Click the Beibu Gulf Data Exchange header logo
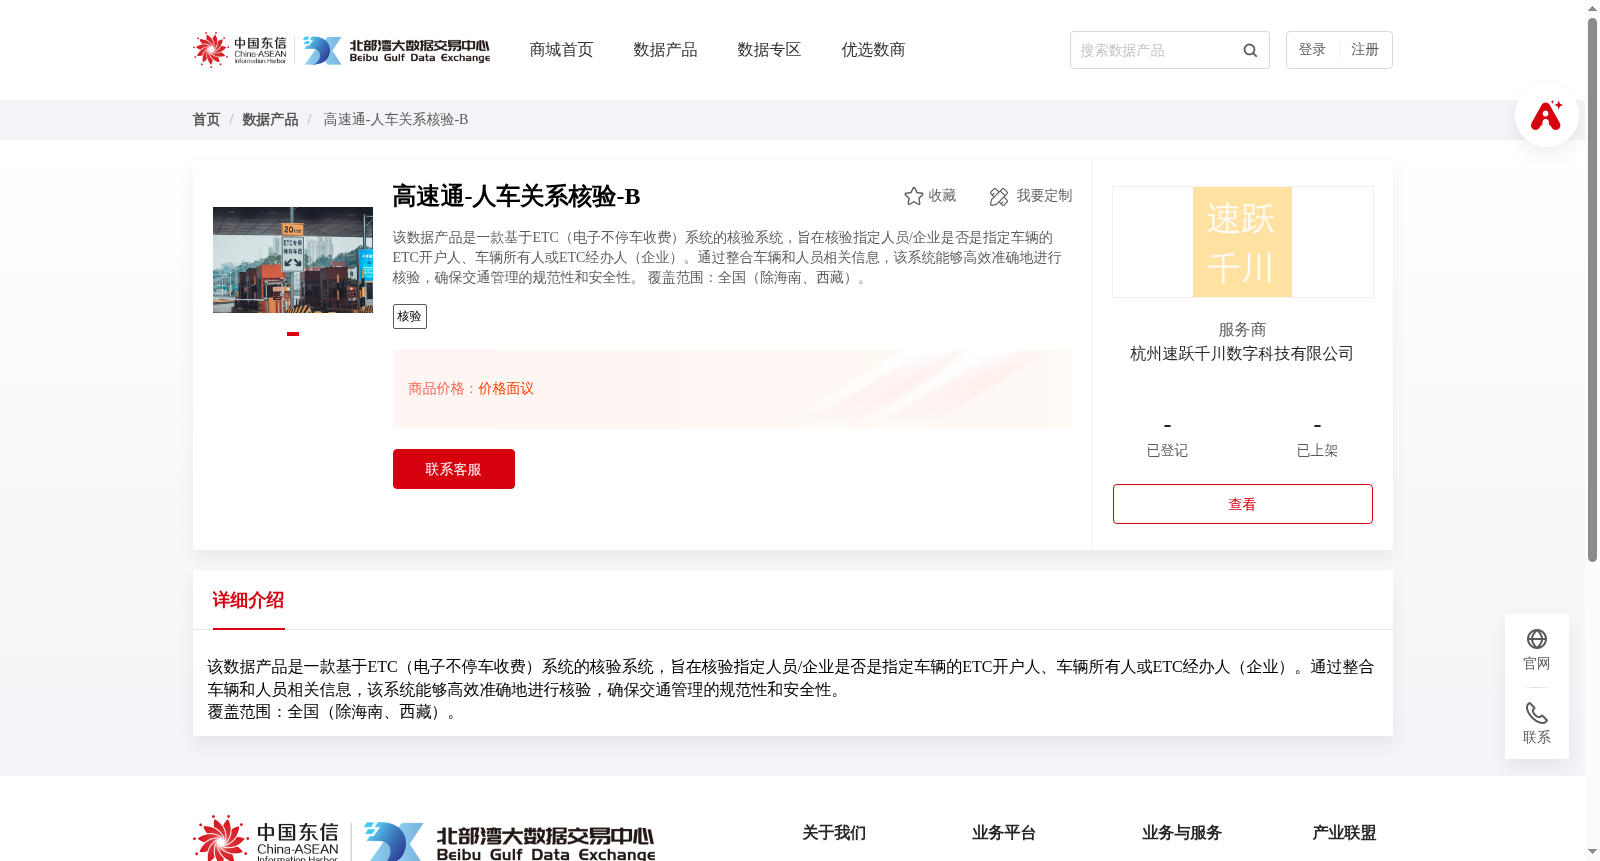This screenshot has height=861, width=1600. pos(397,50)
